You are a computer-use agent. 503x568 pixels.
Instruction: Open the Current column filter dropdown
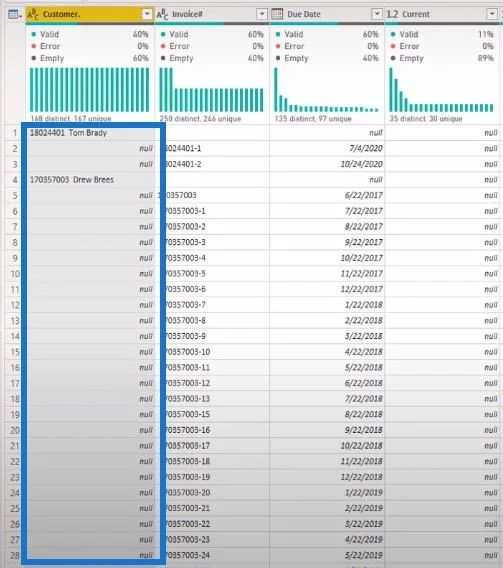coord(492,14)
